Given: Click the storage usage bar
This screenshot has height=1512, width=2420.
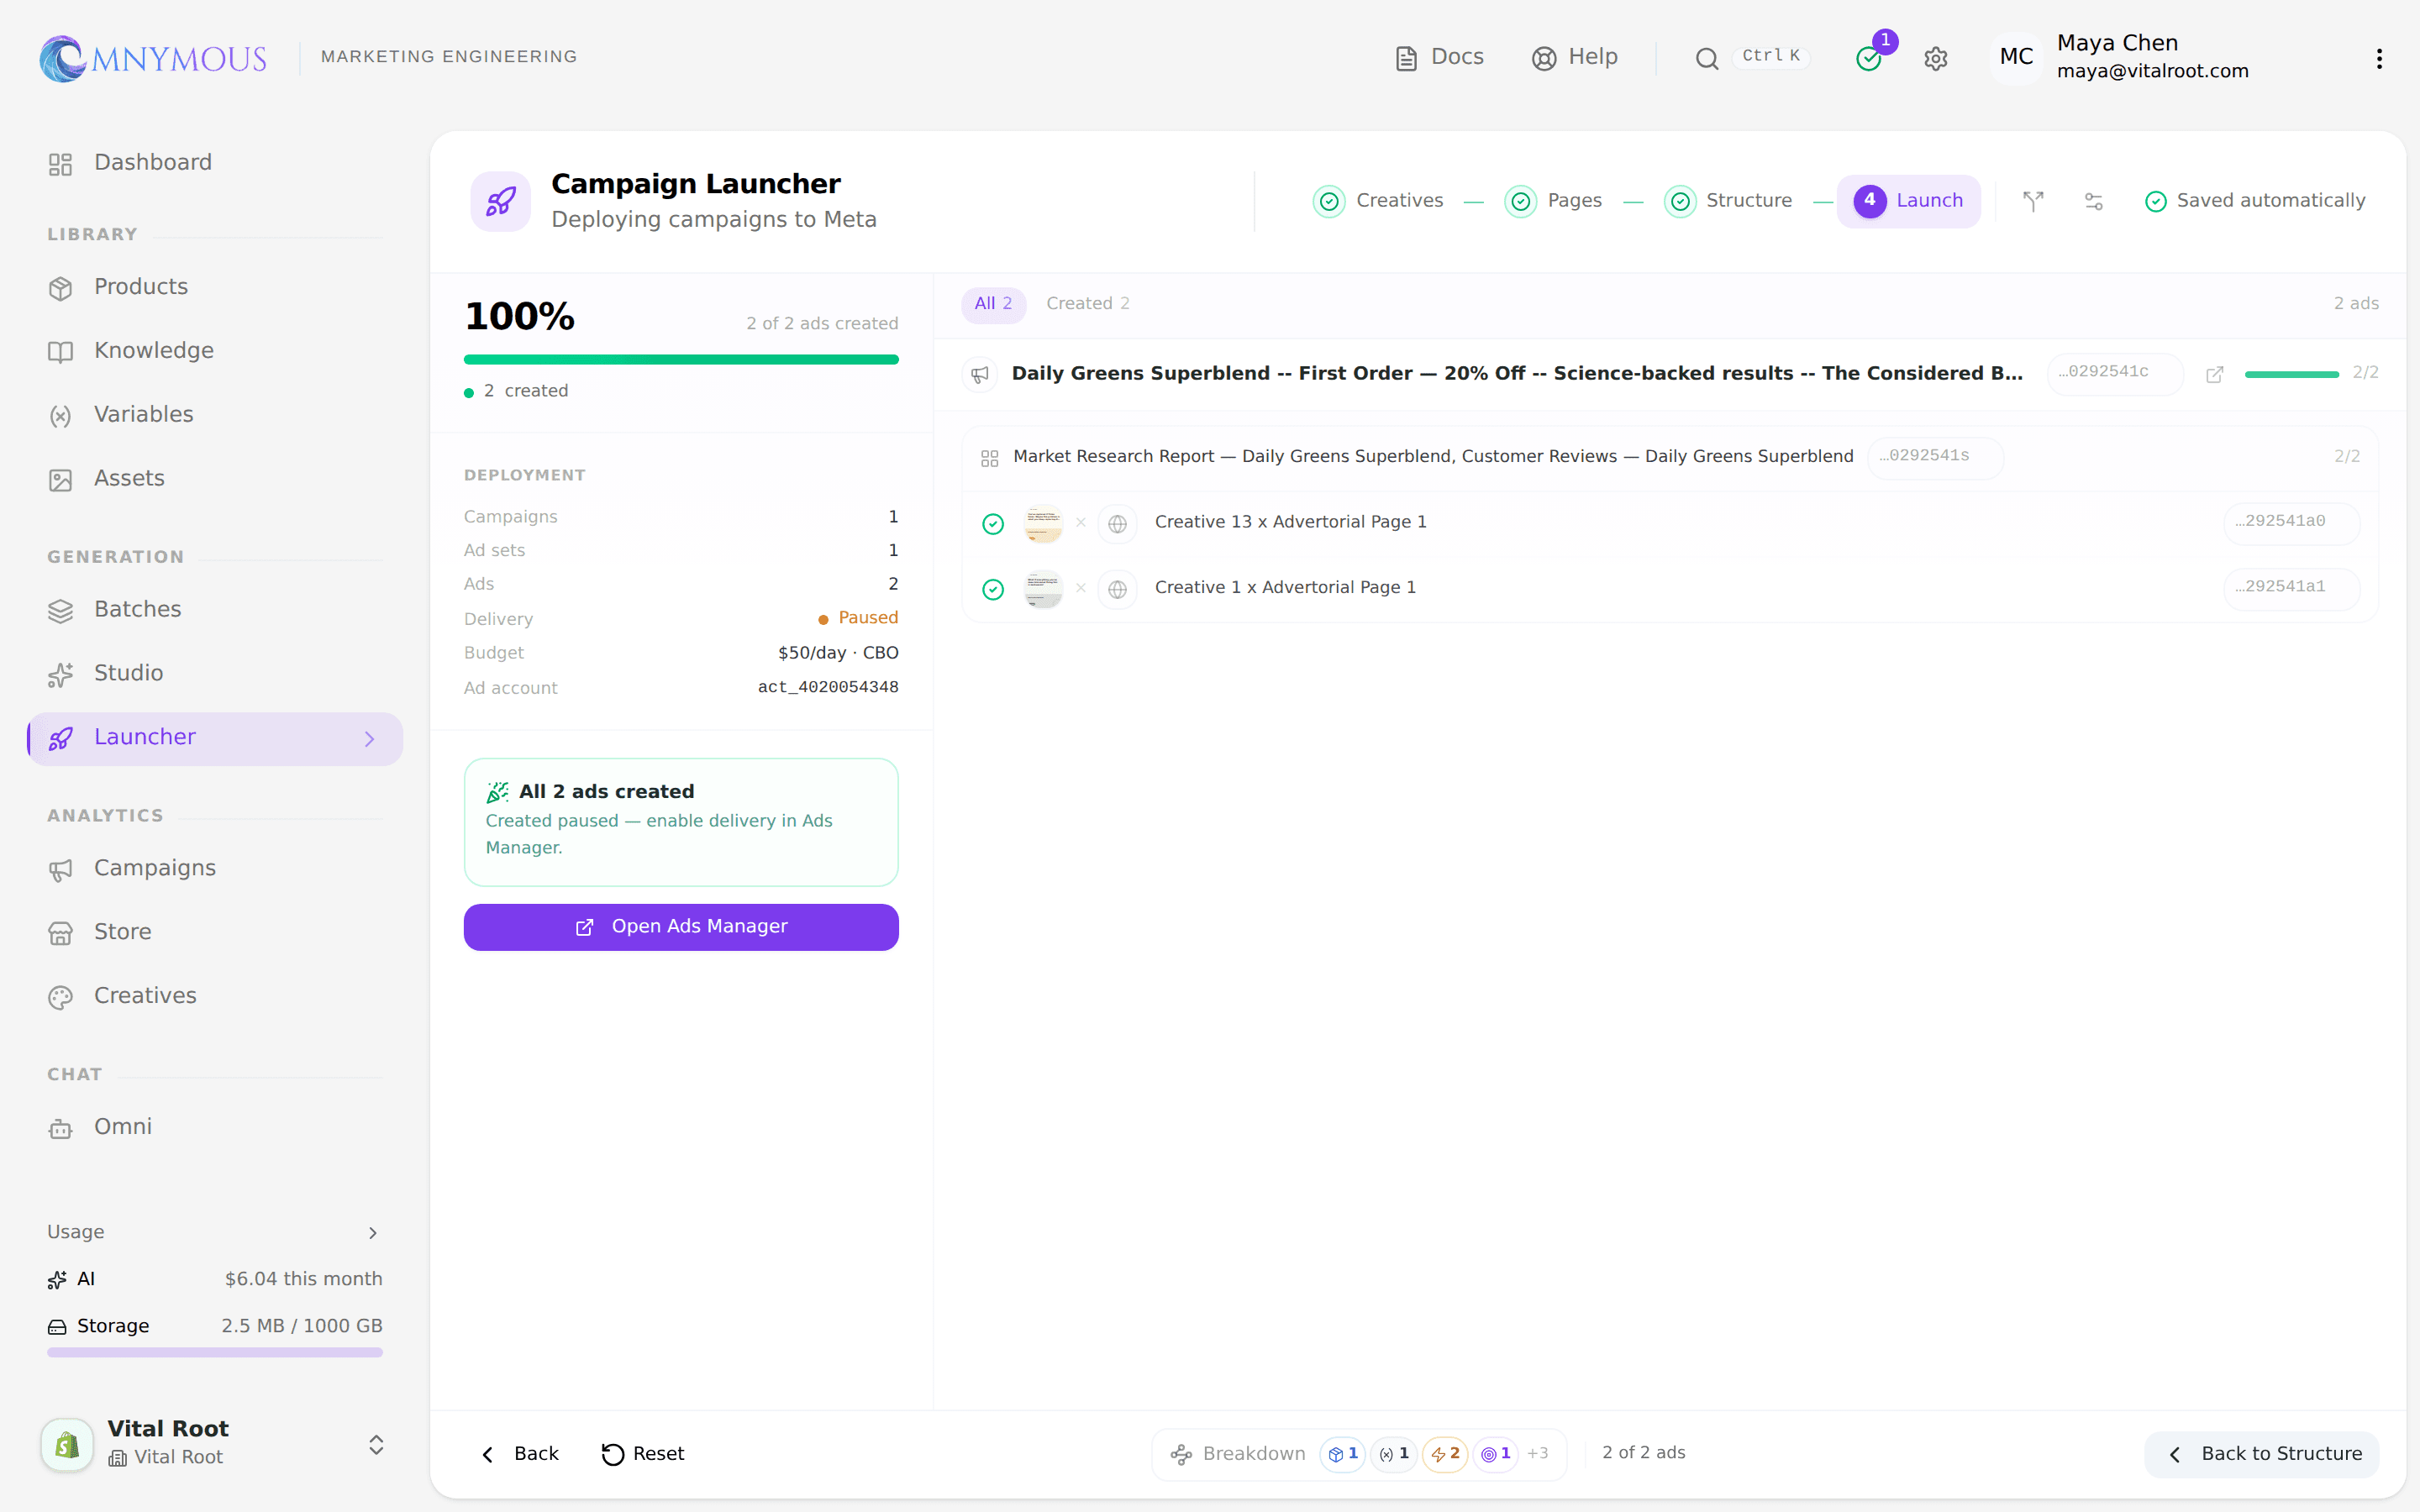Looking at the screenshot, I should click(214, 1352).
